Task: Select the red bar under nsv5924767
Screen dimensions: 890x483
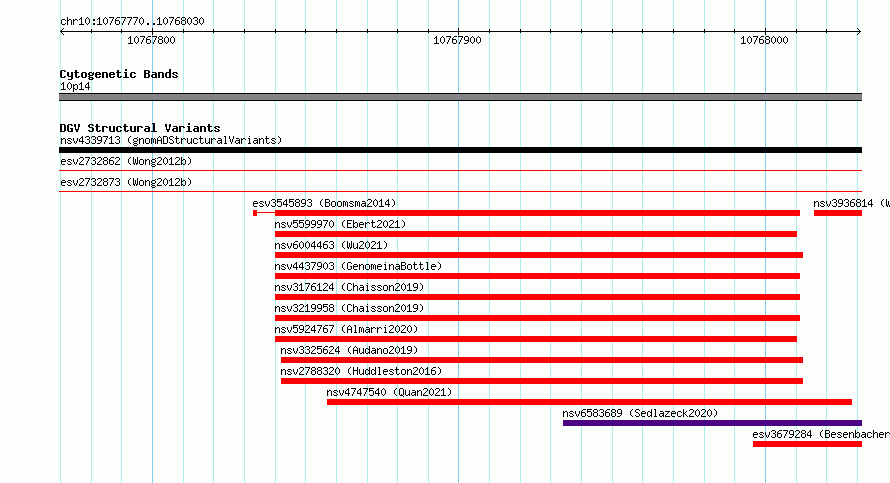Action: [x=536, y=339]
